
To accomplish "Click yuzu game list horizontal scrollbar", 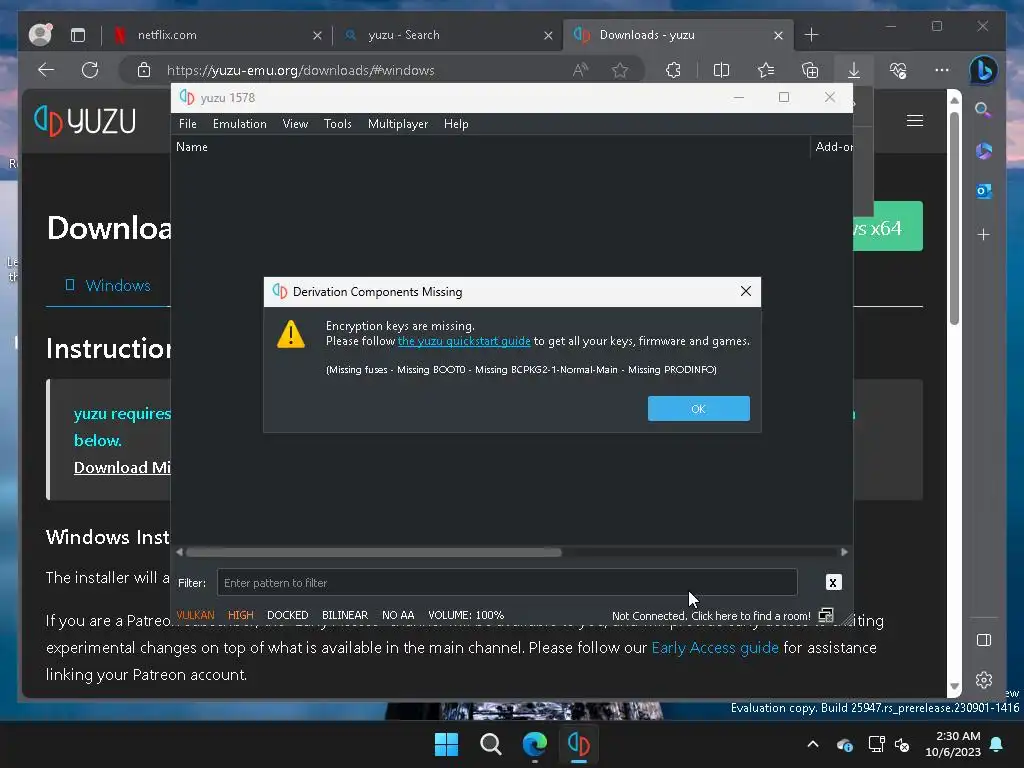I will click(x=374, y=552).
